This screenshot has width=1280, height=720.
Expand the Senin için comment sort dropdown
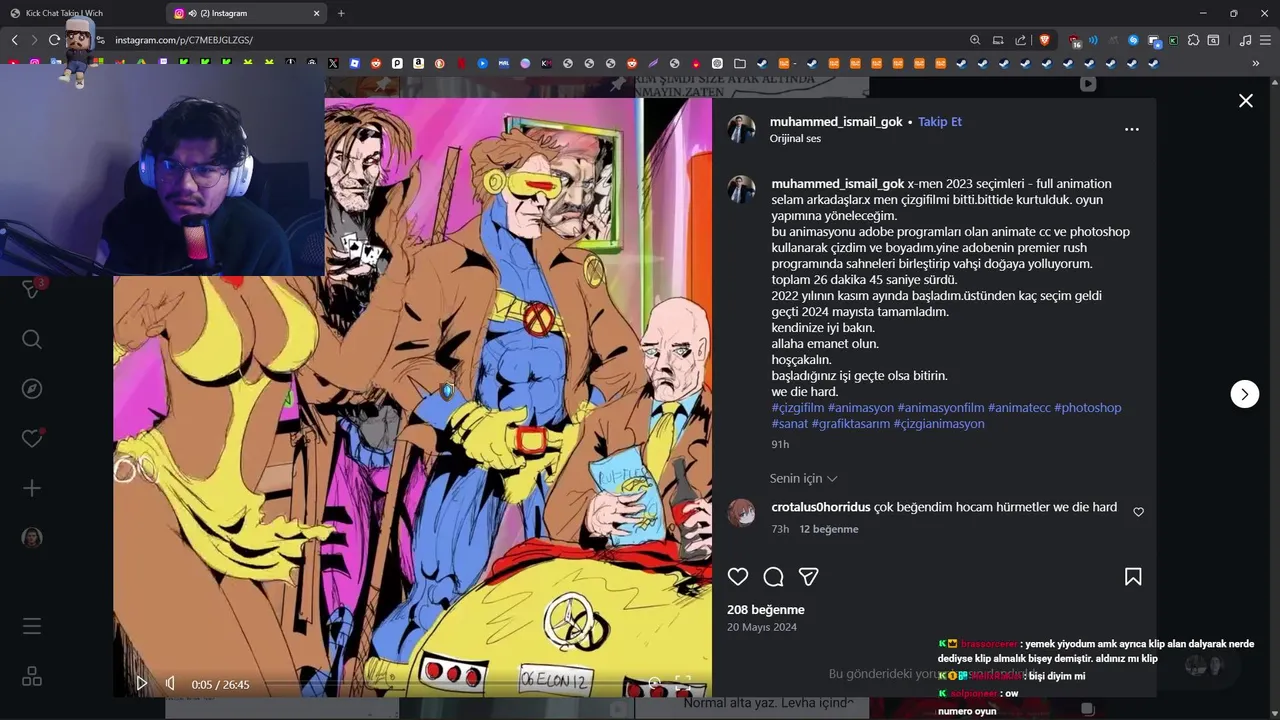point(804,479)
